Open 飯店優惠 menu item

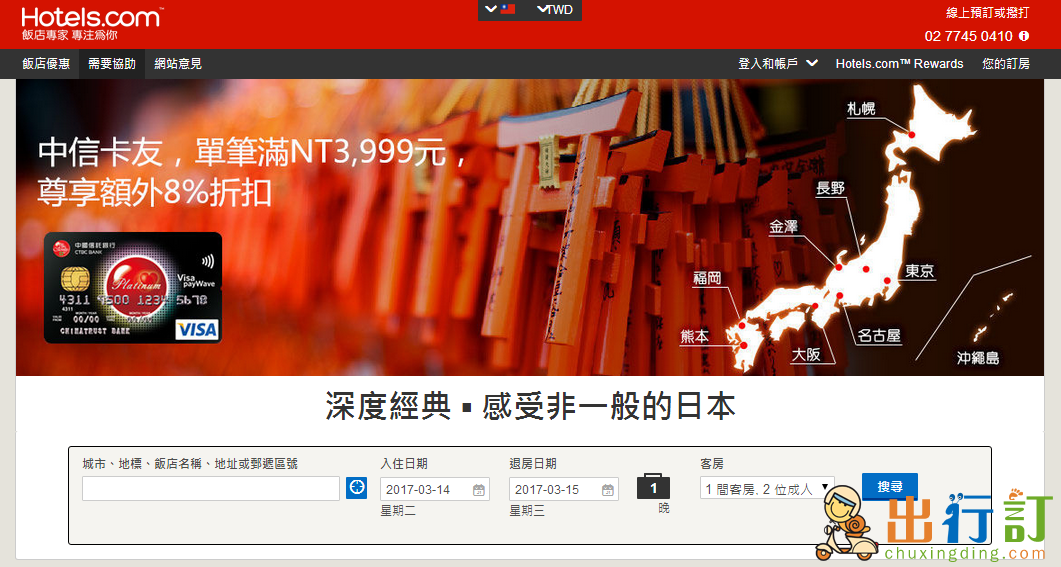tap(46, 64)
